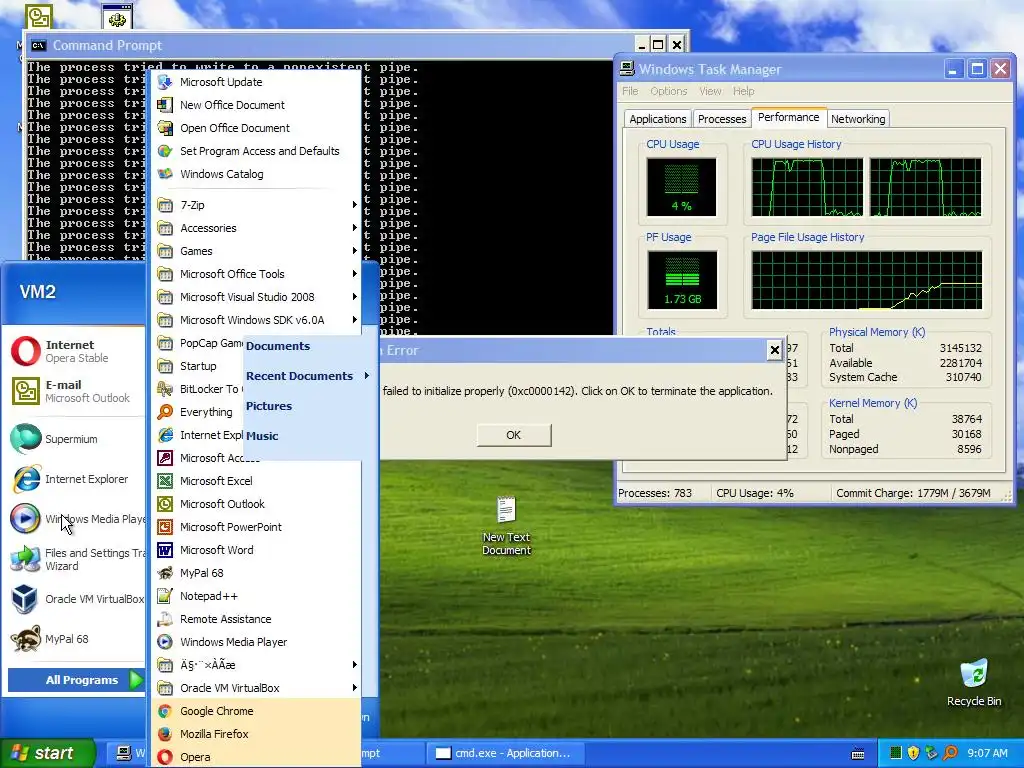Open the Help menu in Task Manager
This screenshot has width=1024, height=768.
click(x=743, y=91)
